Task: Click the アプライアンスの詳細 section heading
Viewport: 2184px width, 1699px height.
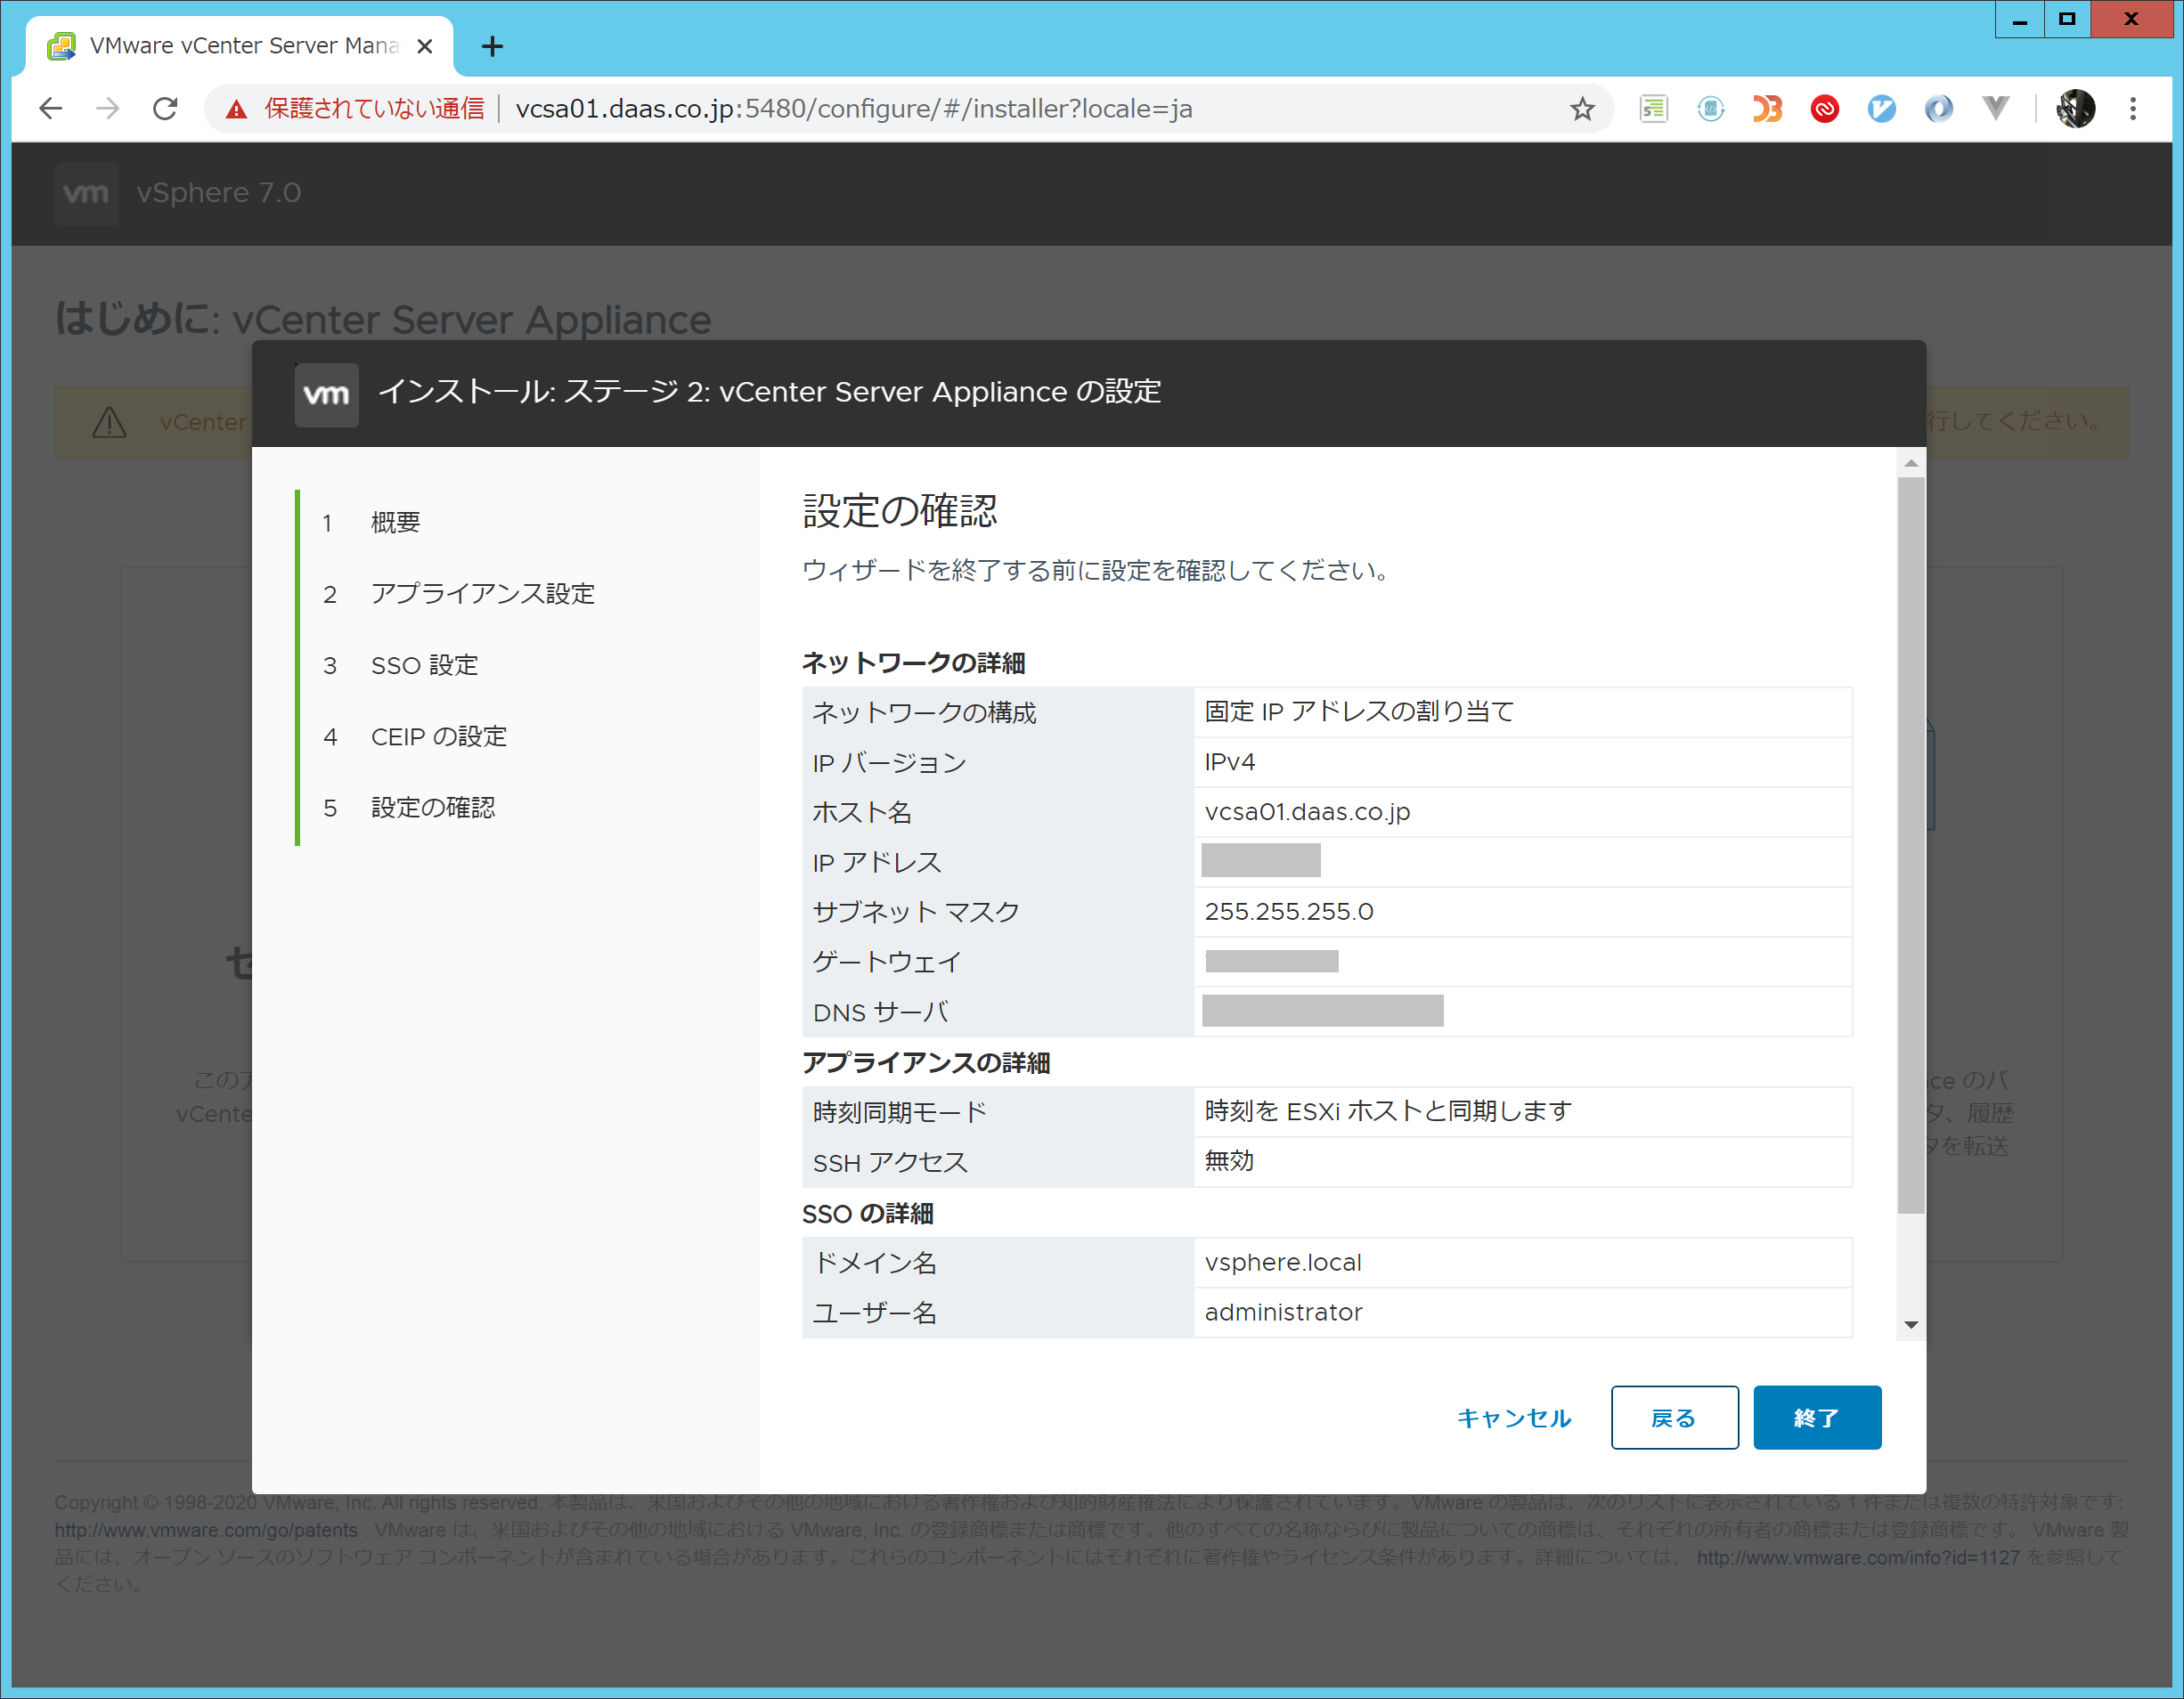Action: pos(926,1063)
